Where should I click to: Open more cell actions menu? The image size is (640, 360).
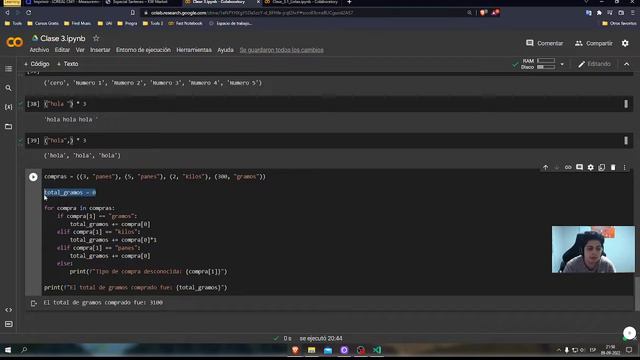click(624, 167)
